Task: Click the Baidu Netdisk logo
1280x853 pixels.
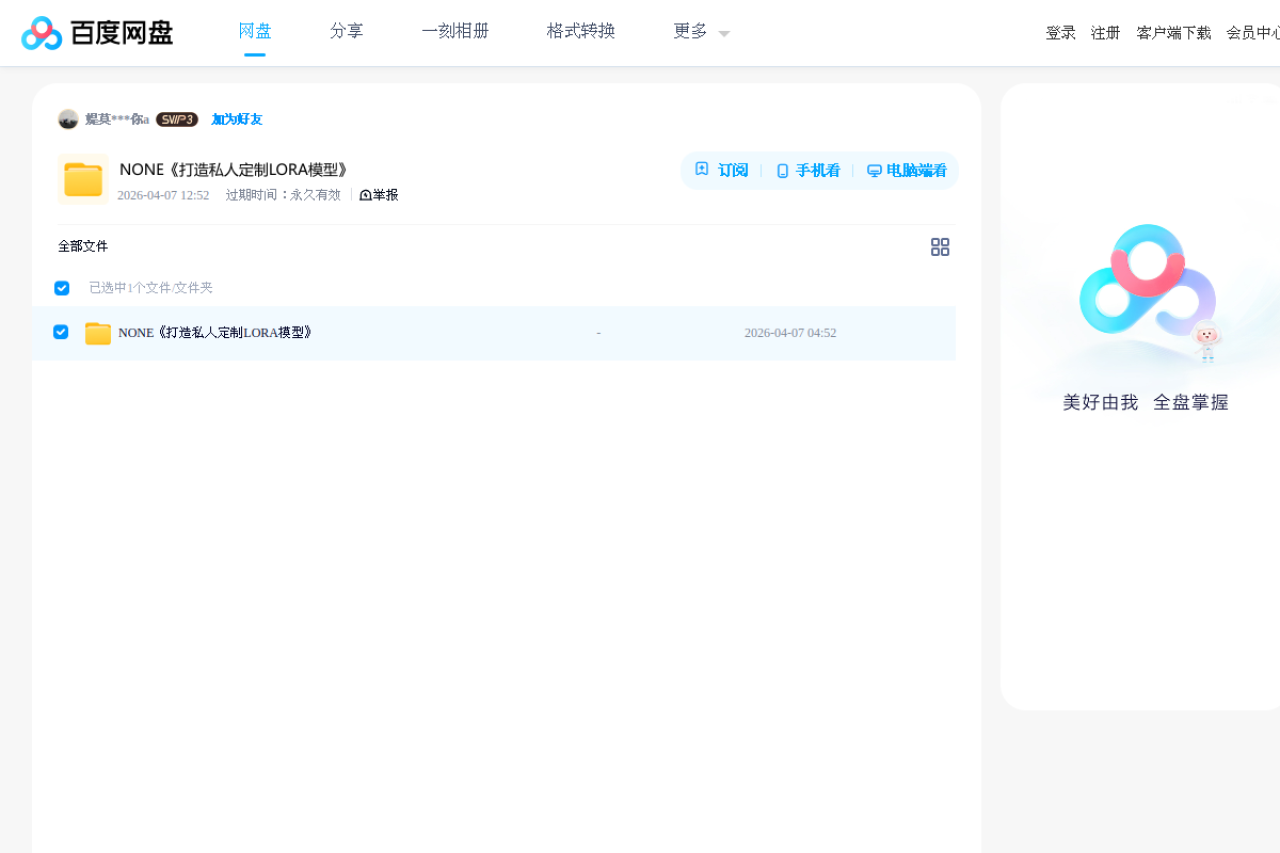Action: pyautogui.click(x=97, y=32)
